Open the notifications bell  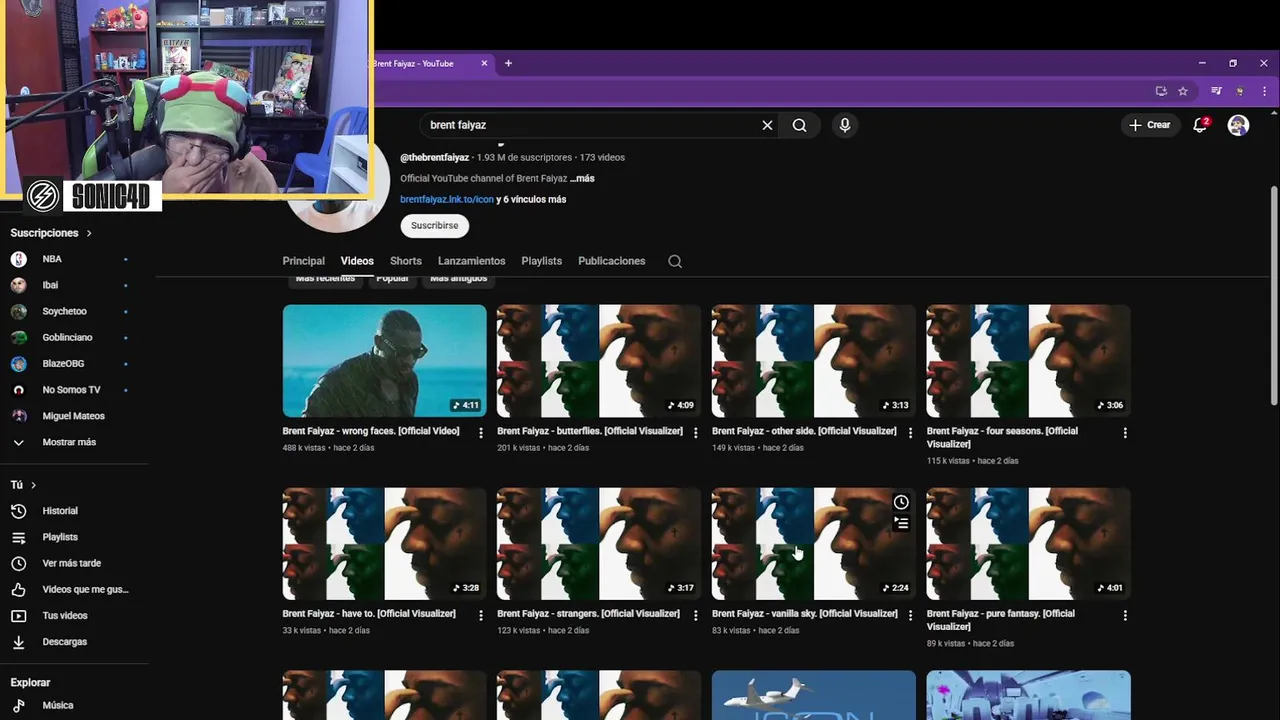[1200, 125]
